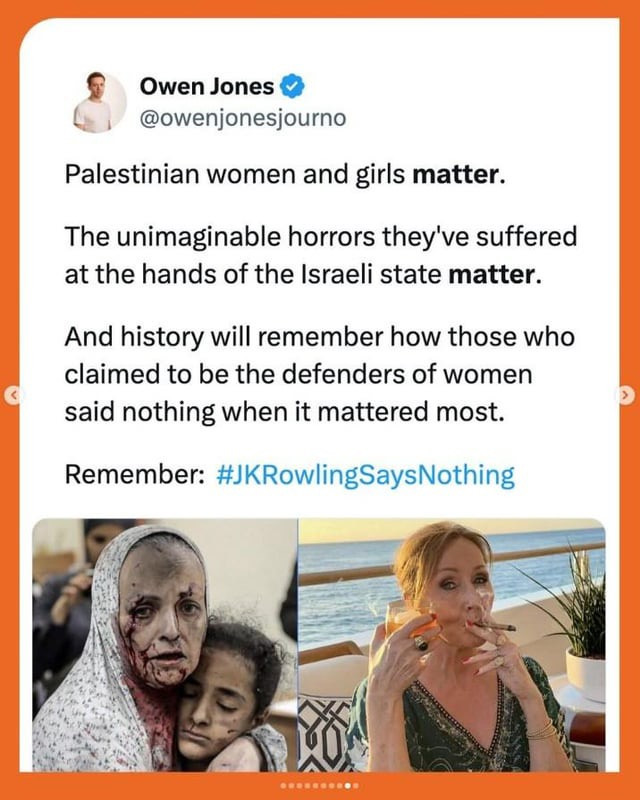640x800 pixels.
Task: Open the left photo of woman hugging child
Action: [x=165, y=645]
